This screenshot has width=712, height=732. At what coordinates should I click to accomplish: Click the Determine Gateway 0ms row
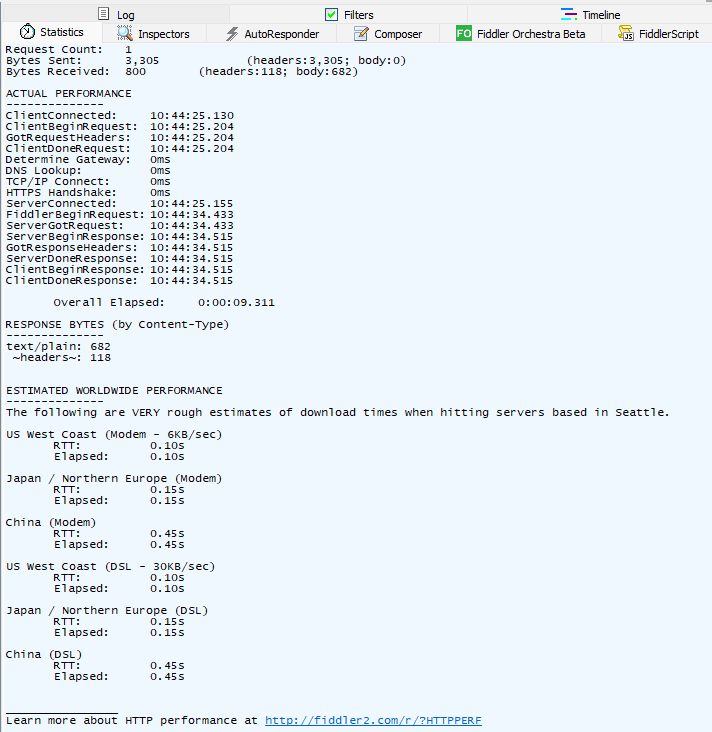pyautogui.click(x=88, y=160)
